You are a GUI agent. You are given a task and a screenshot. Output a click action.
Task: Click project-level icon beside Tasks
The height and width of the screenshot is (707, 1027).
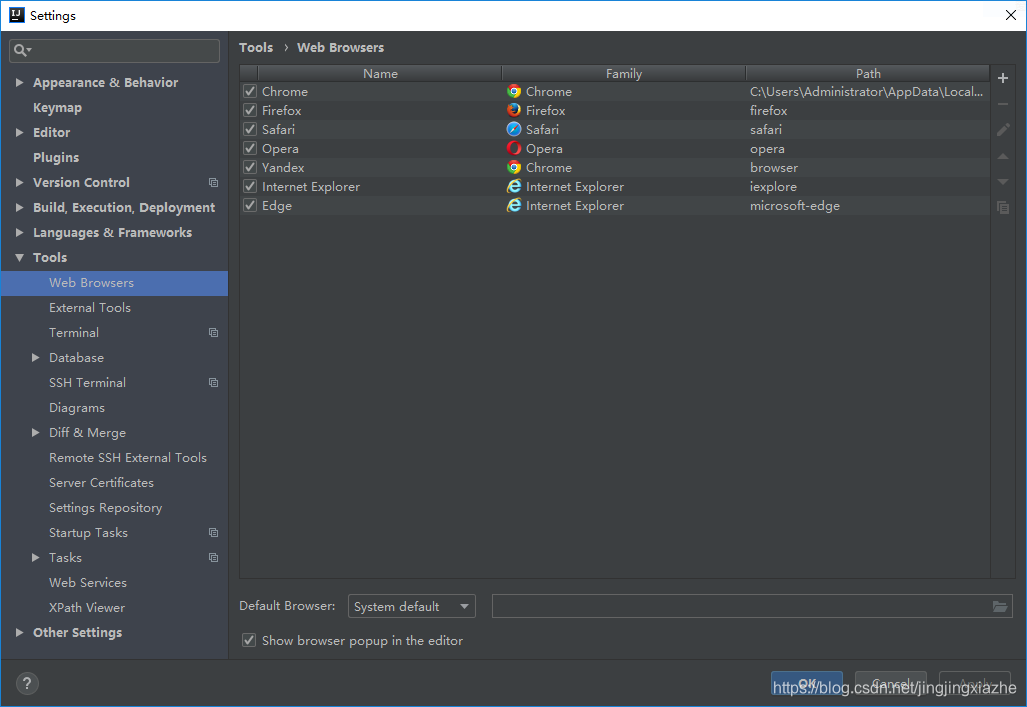click(x=214, y=558)
